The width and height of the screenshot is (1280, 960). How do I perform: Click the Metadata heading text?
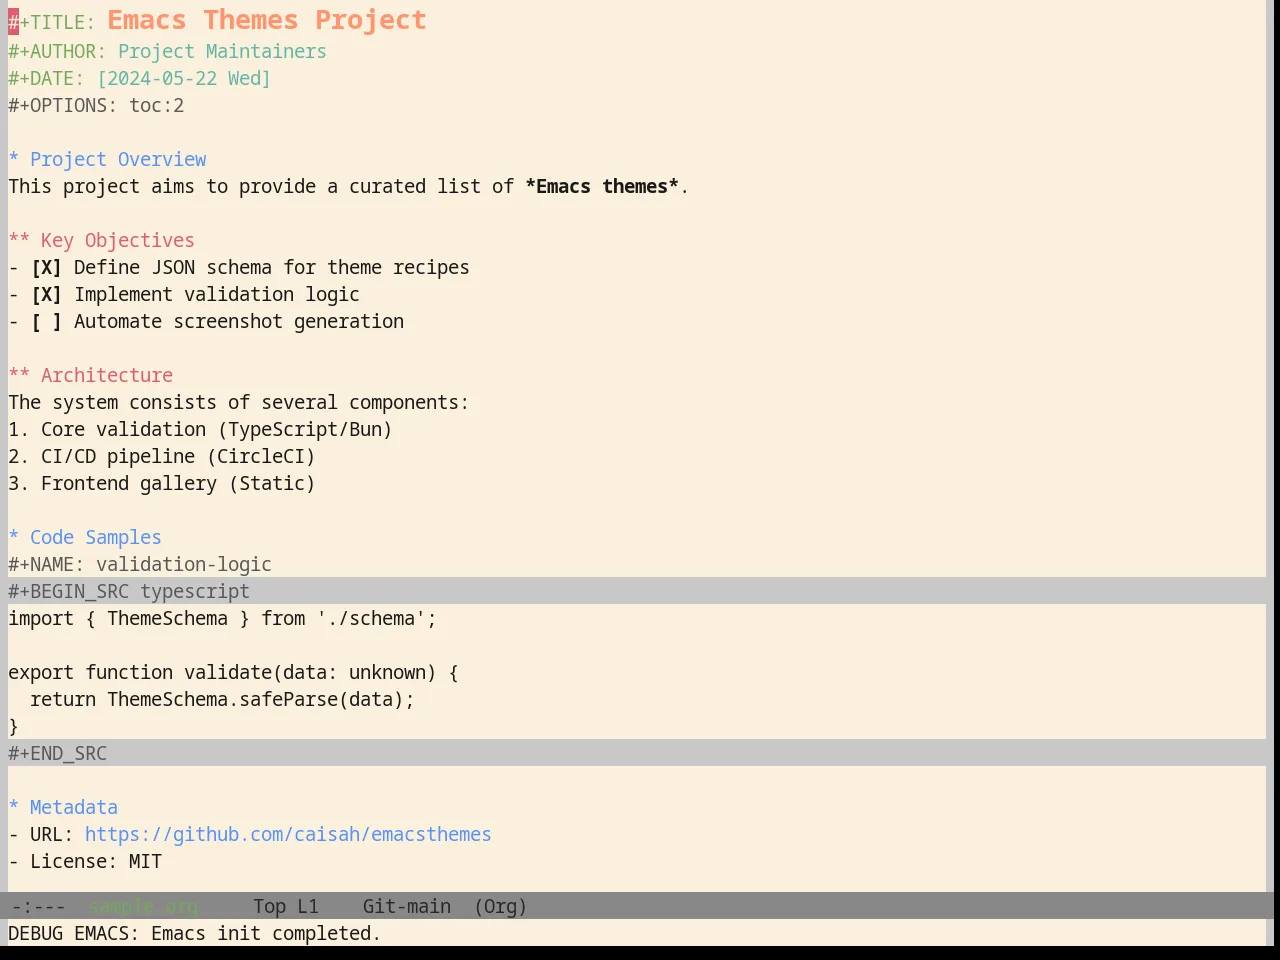(74, 808)
